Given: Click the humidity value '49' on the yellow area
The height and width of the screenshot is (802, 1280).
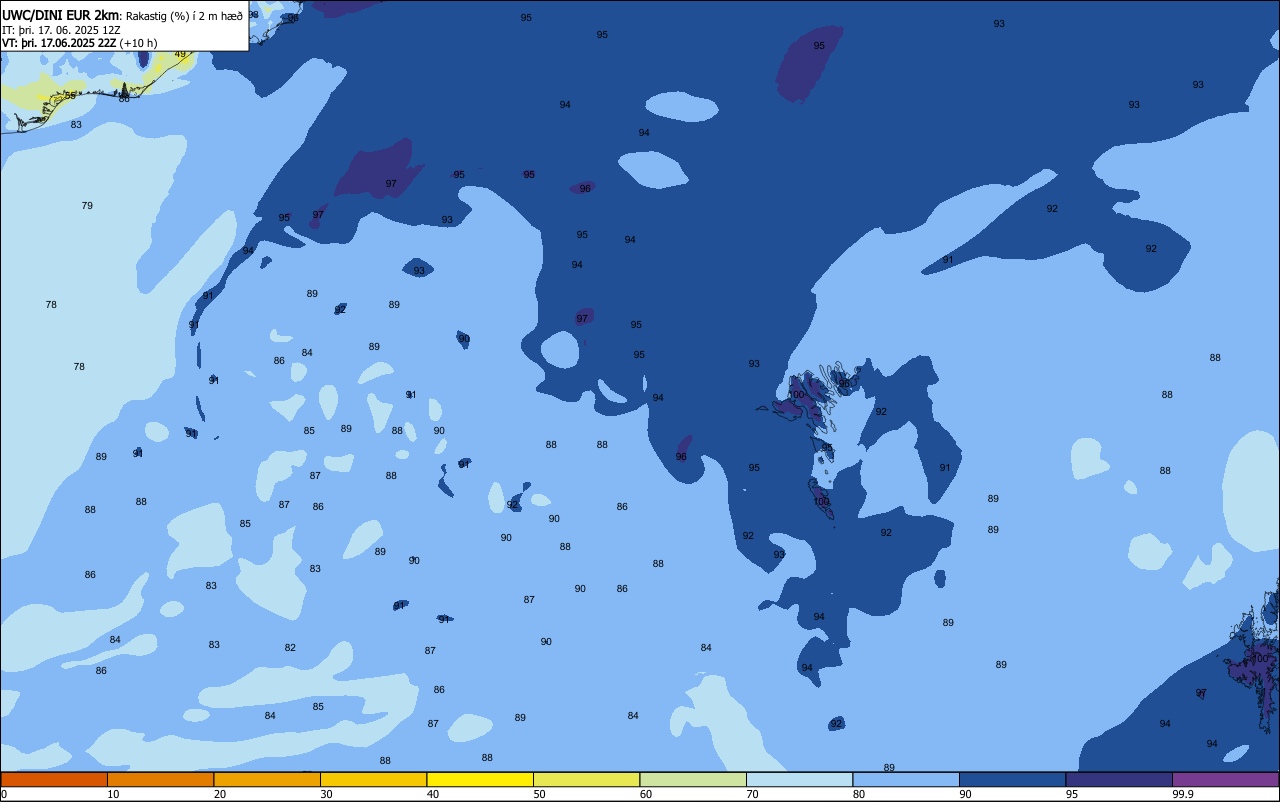Looking at the screenshot, I should point(180,54).
